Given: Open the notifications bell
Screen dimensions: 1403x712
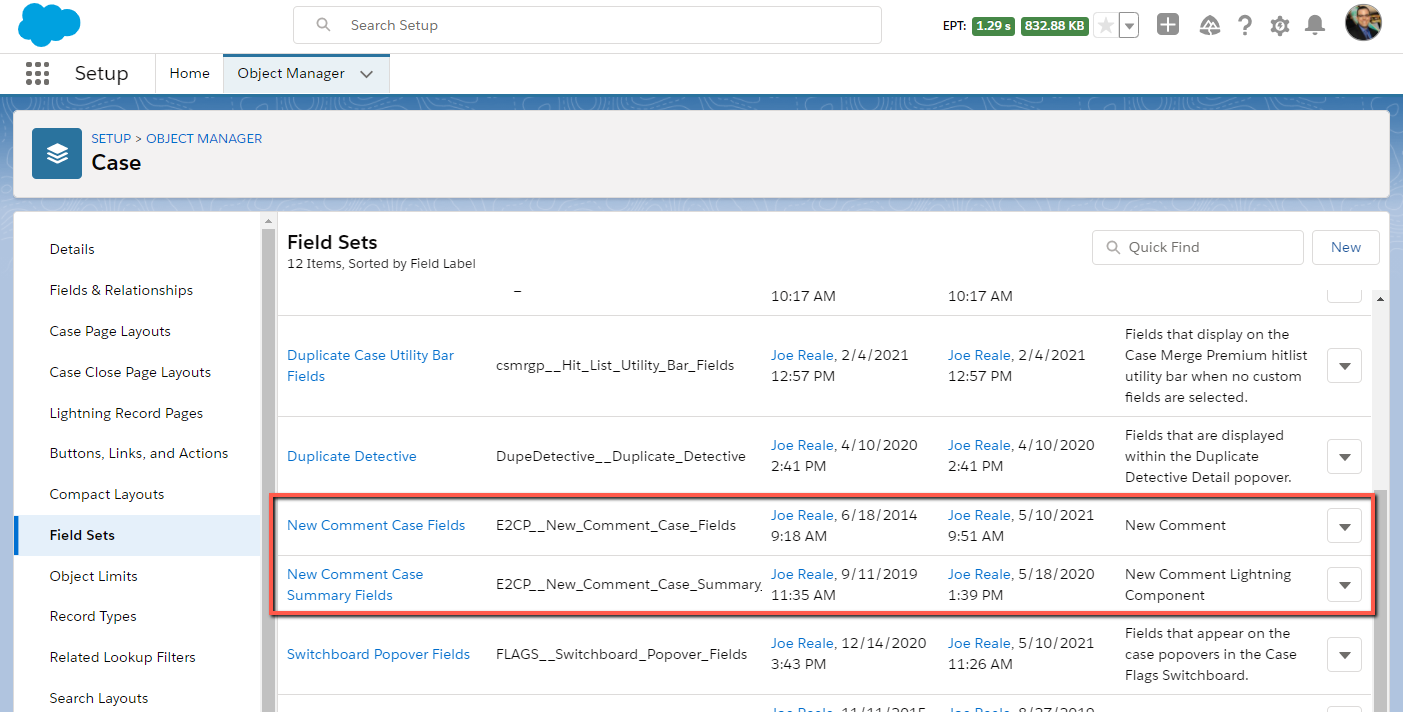Looking at the screenshot, I should [1315, 26].
